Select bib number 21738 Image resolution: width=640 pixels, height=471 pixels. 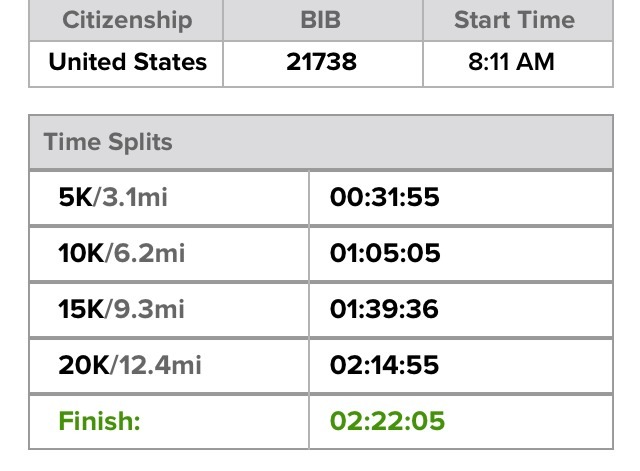click(321, 62)
